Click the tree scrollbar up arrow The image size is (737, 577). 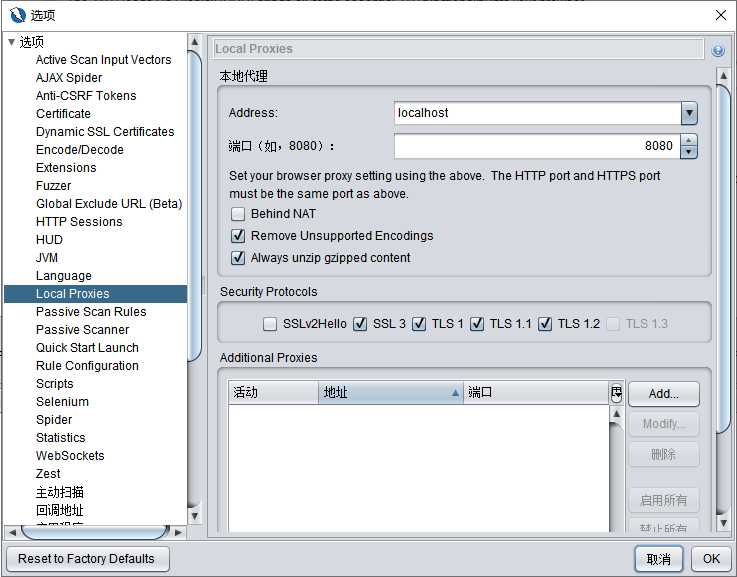[x=195, y=42]
